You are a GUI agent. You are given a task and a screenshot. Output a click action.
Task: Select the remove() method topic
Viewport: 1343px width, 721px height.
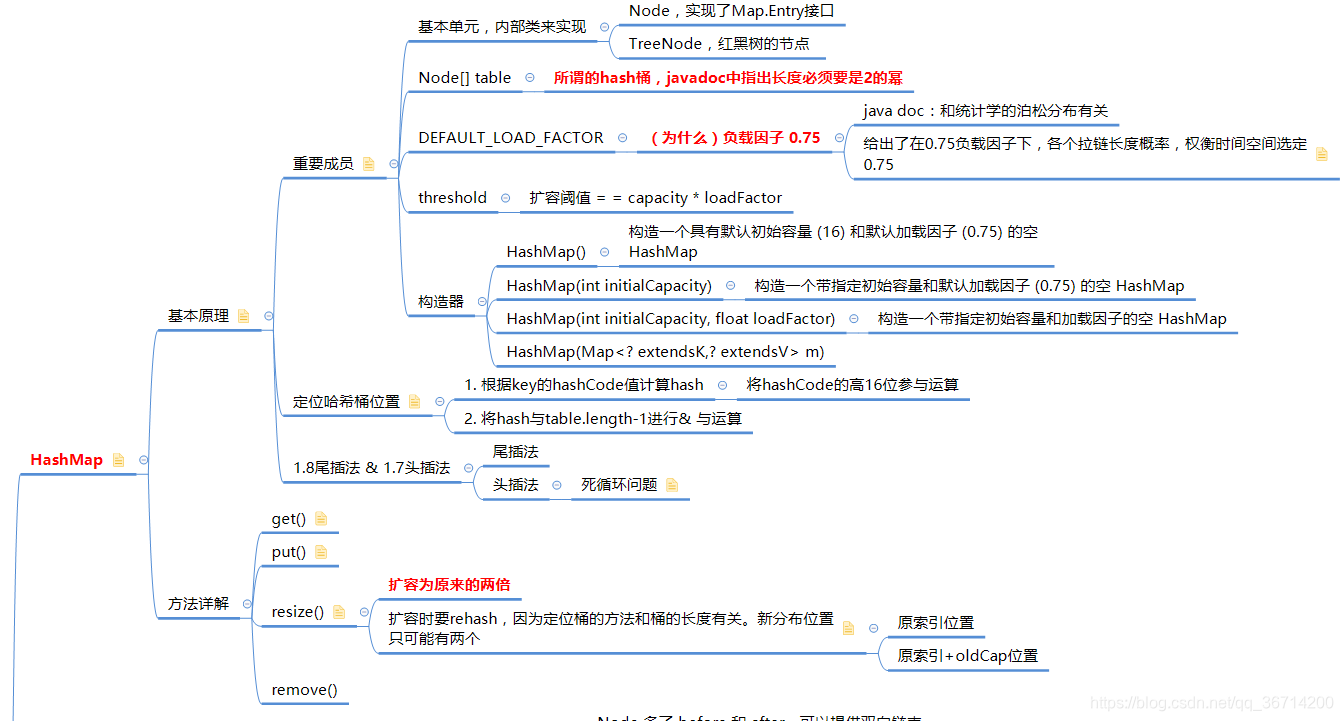pos(305,690)
